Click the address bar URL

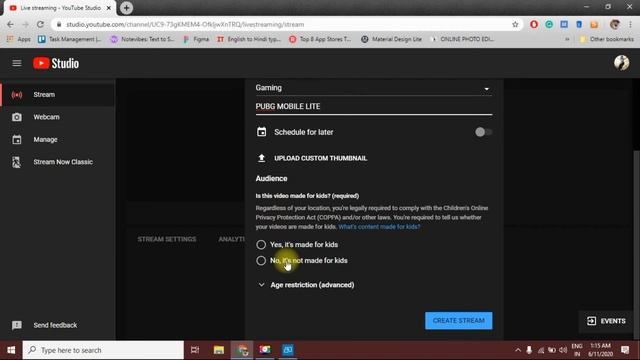click(185, 24)
